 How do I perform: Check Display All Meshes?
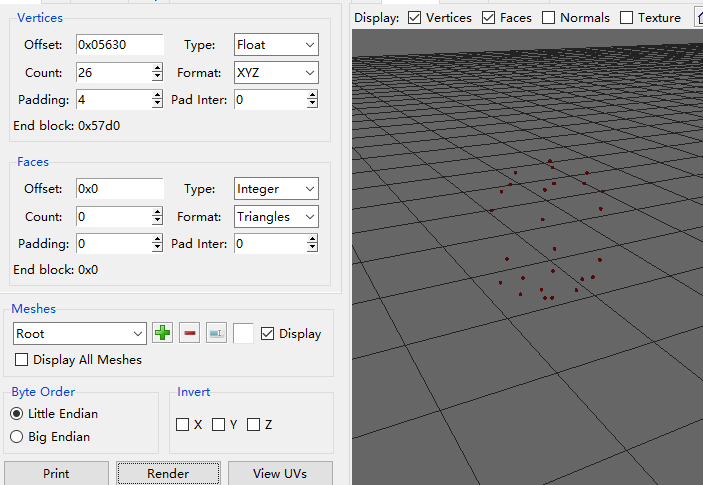tap(22, 360)
